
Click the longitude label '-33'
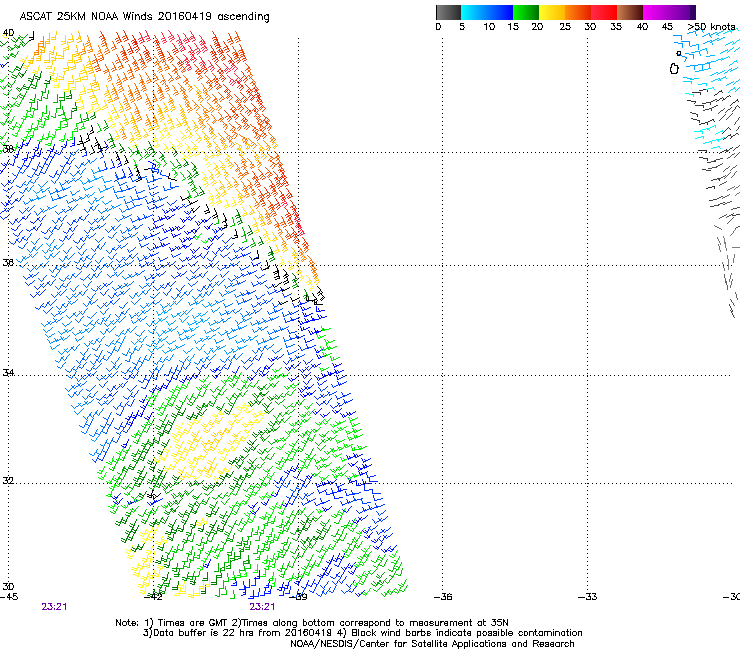[x=588, y=597]
